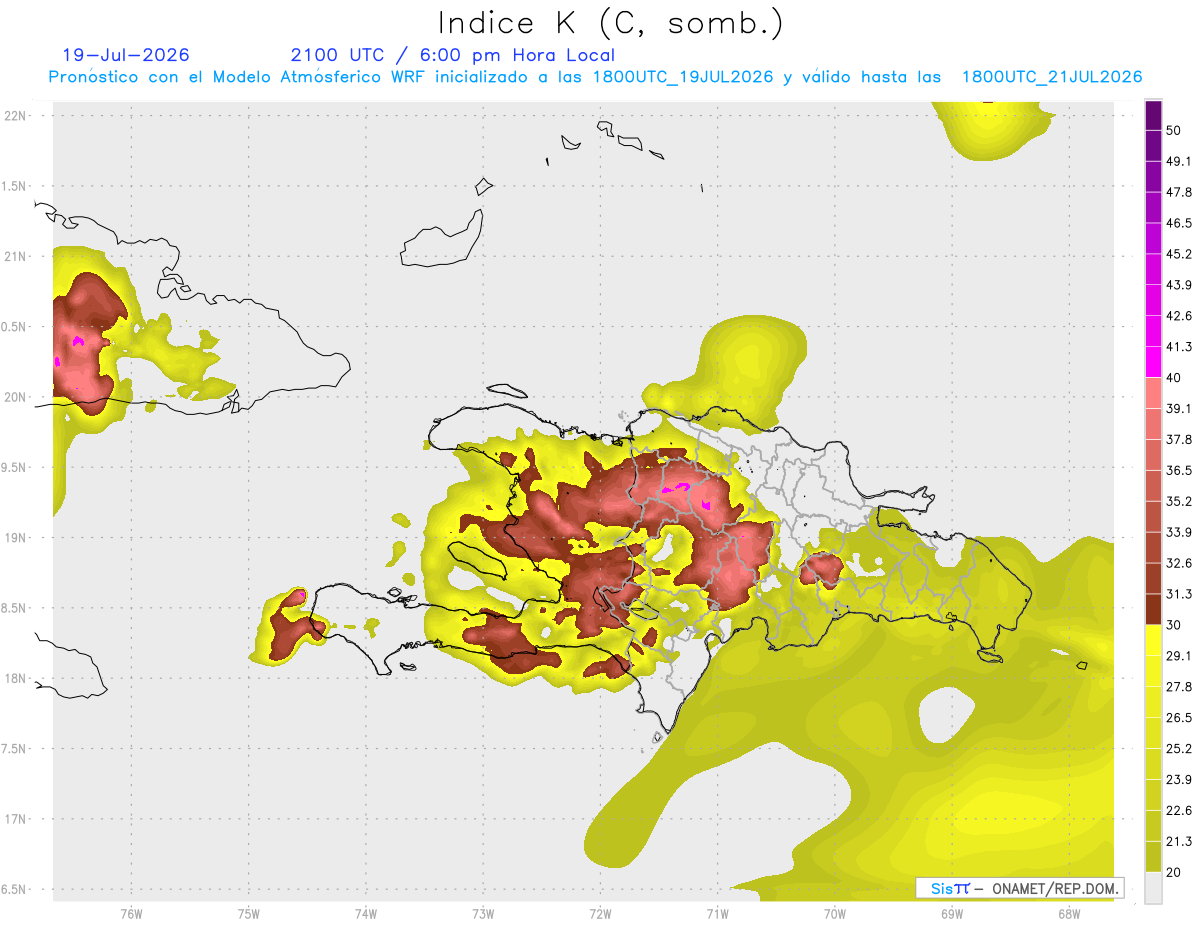Click the colorbar value "21.3"
The image size is (1200, 927).
(1178, 842)
